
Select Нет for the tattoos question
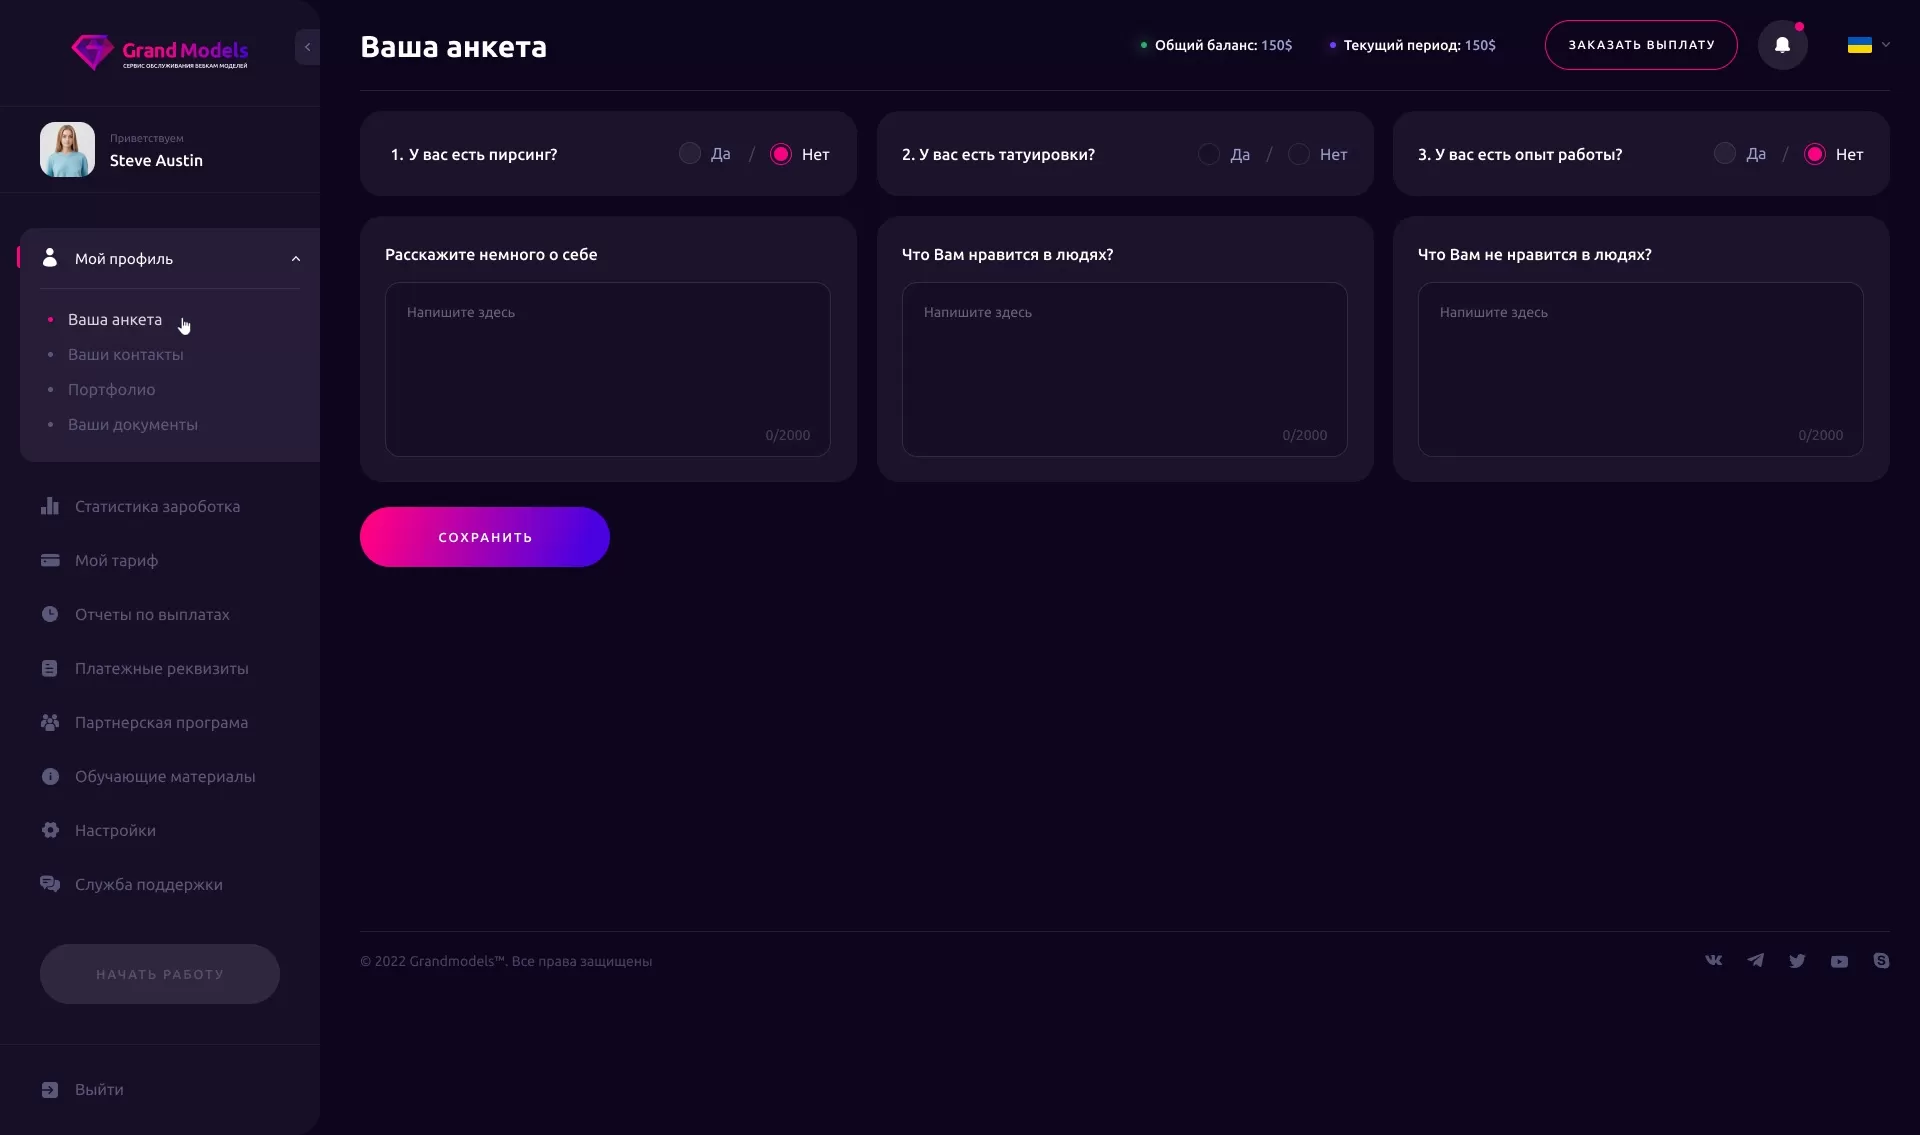coord(1298,154)
